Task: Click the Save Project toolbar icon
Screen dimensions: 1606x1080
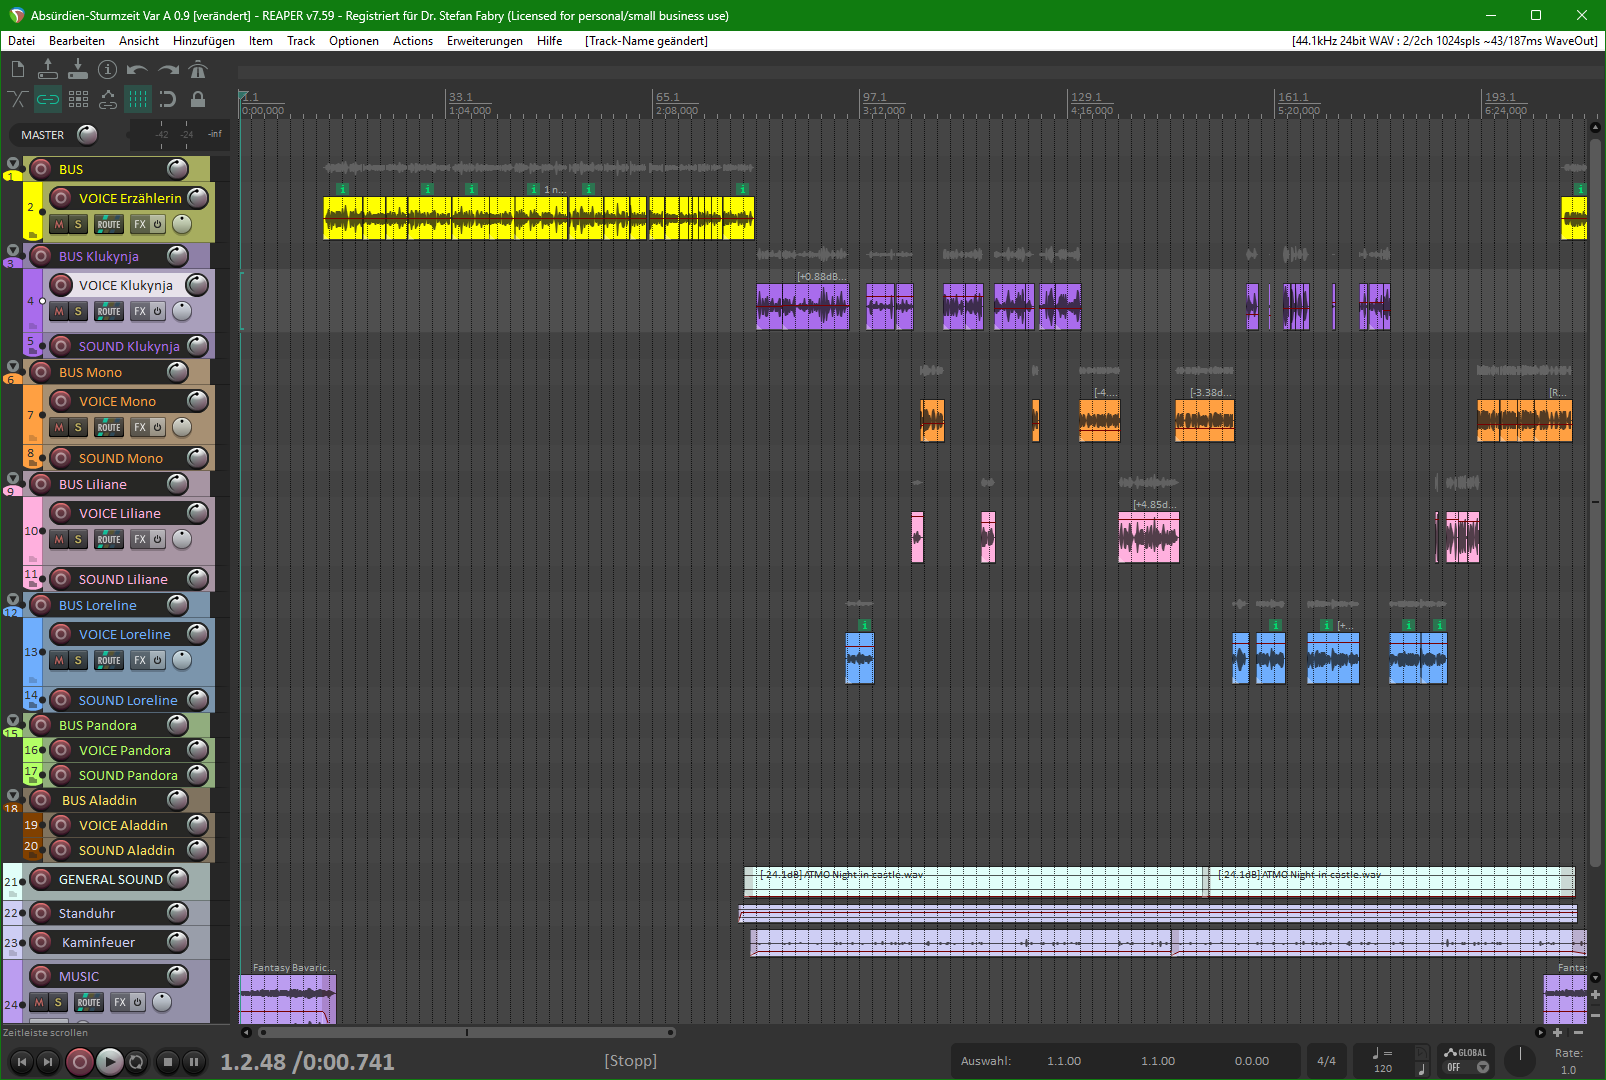Action: coord(77,69)
